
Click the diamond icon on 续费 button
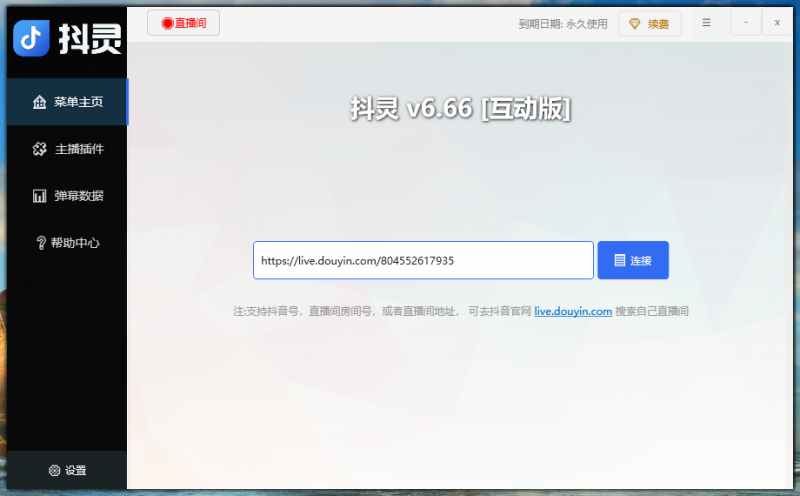(x=635, y=24)
